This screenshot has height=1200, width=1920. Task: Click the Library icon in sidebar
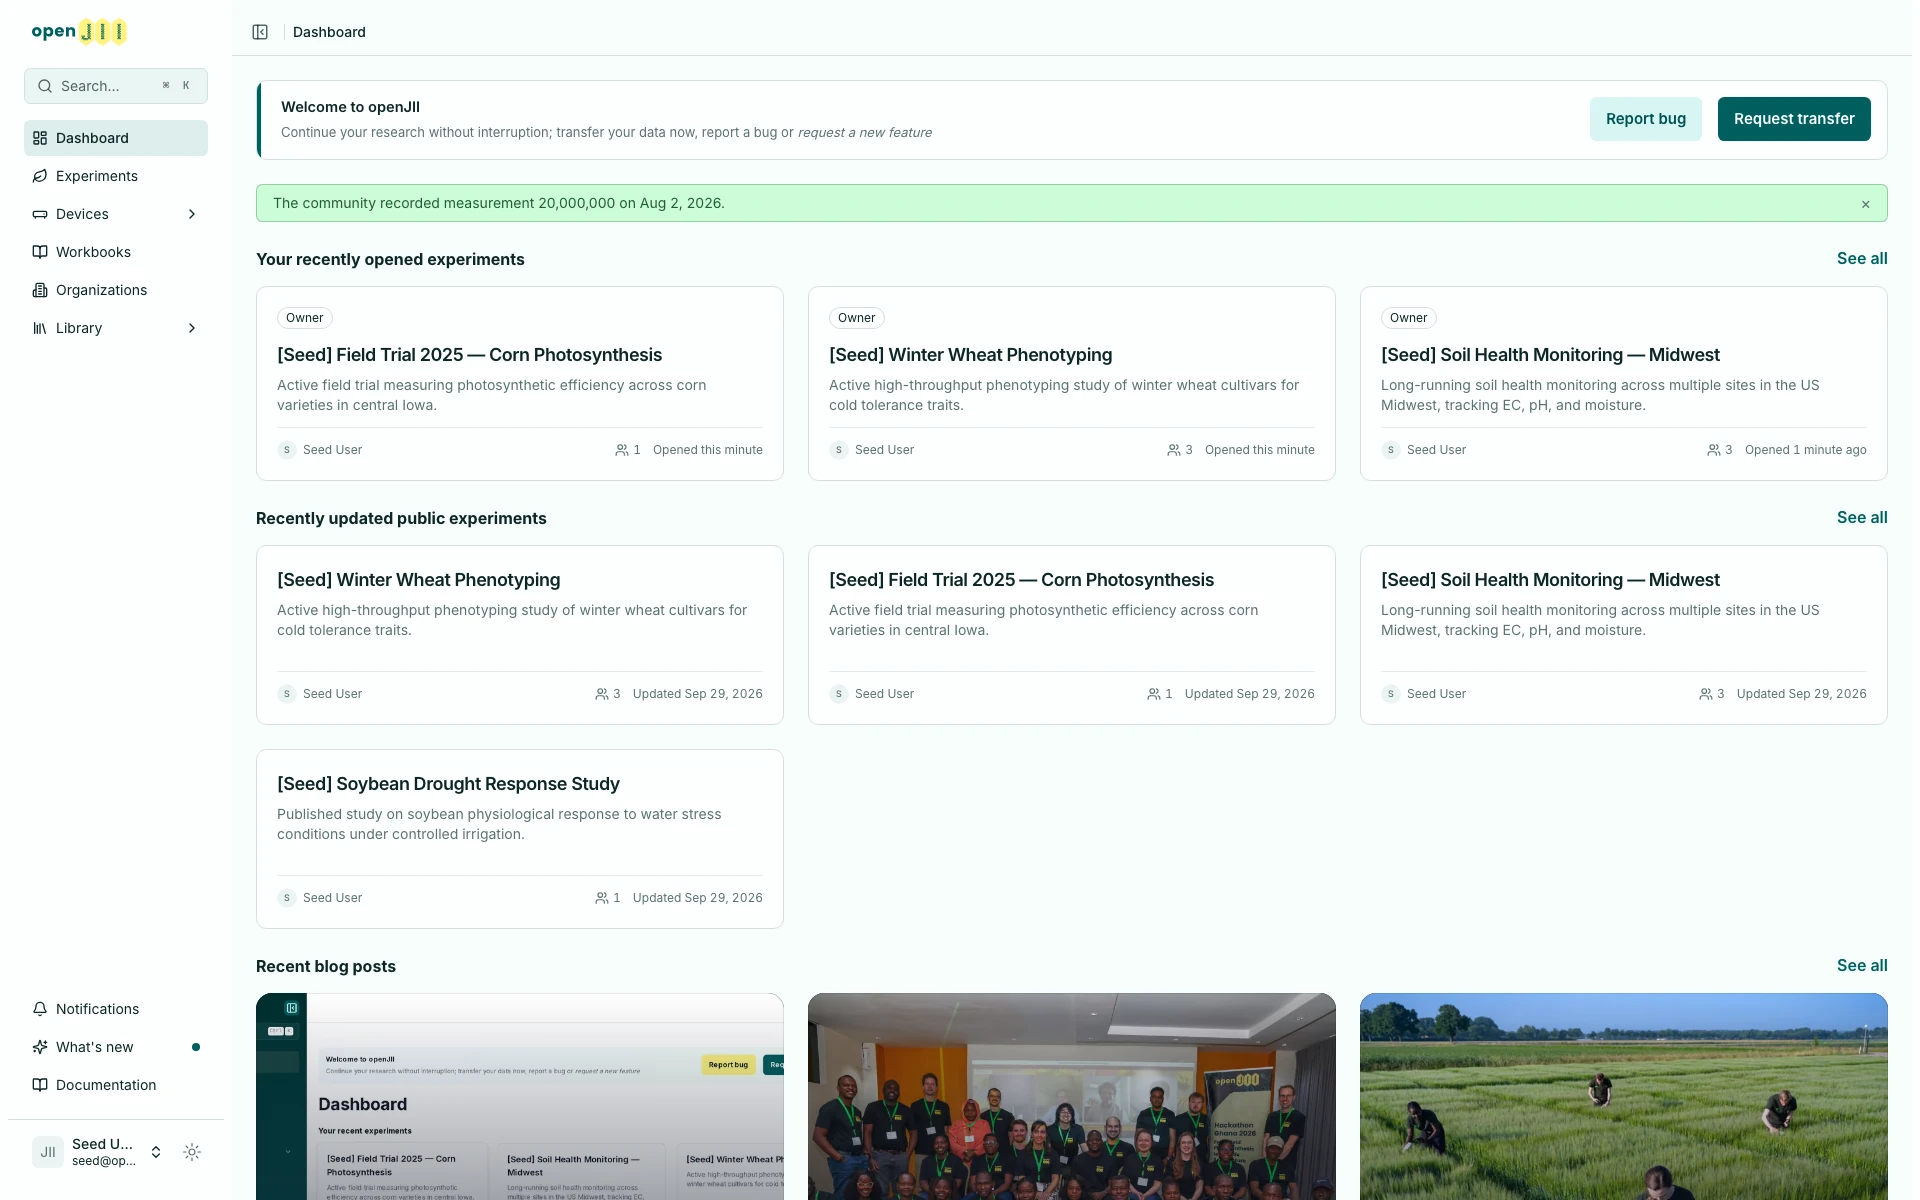click(x=40, y=328)
